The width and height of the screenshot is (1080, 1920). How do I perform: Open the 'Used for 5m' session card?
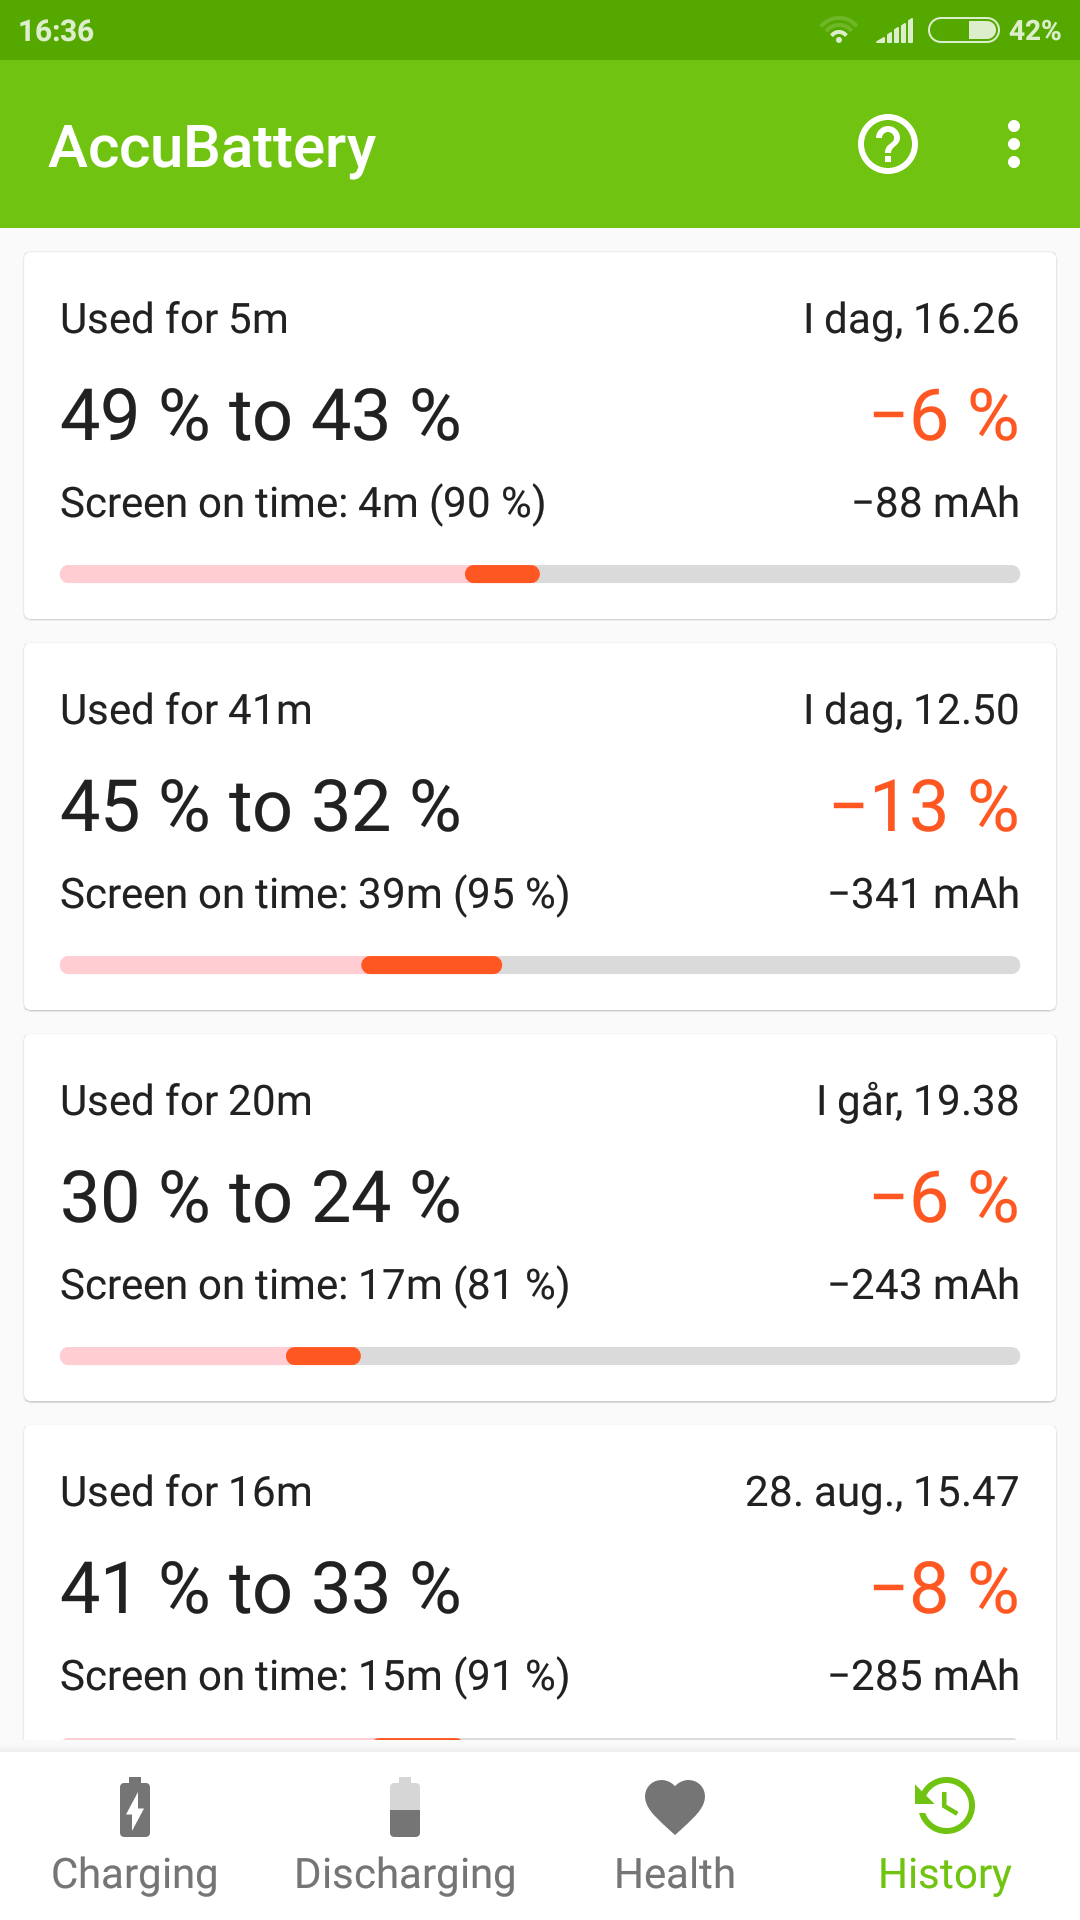[x=540, y=436]
